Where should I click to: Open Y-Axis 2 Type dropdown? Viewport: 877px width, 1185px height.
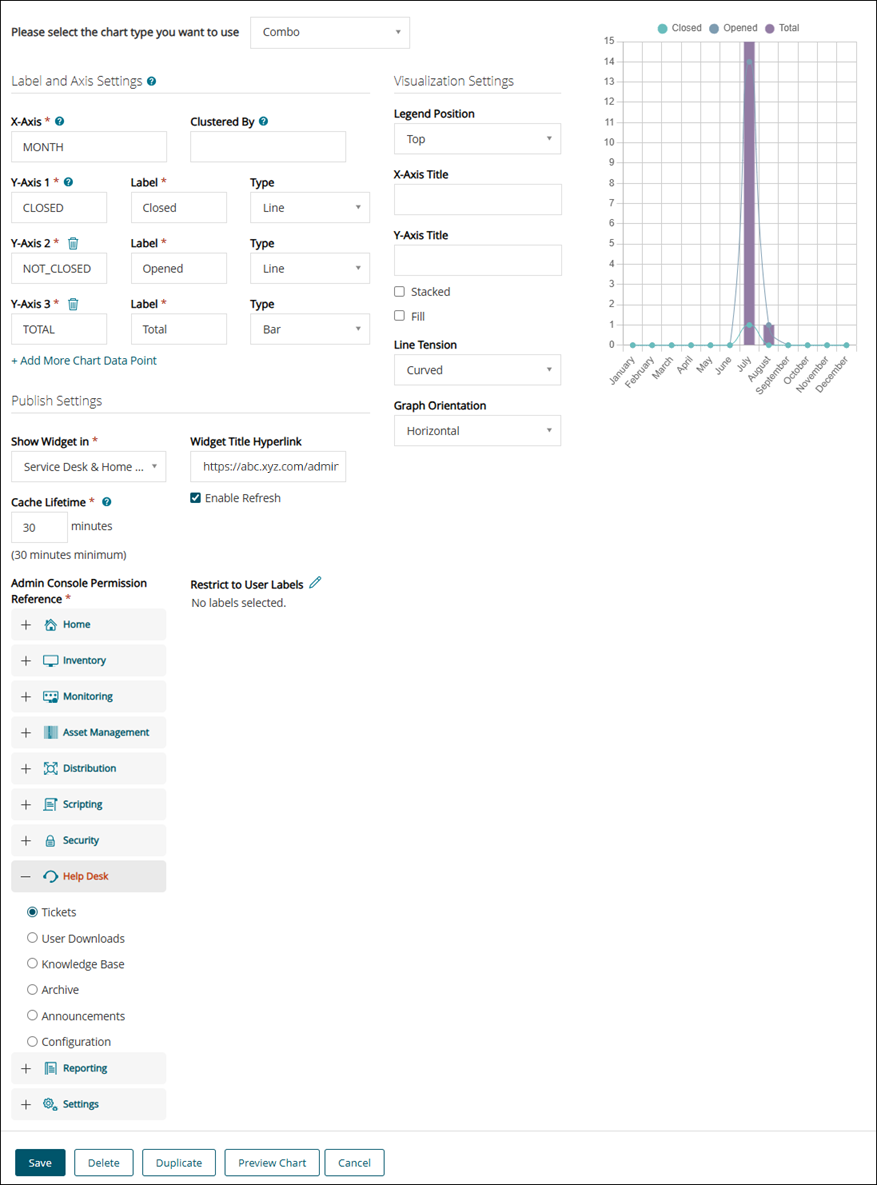(x=310, y=268)
